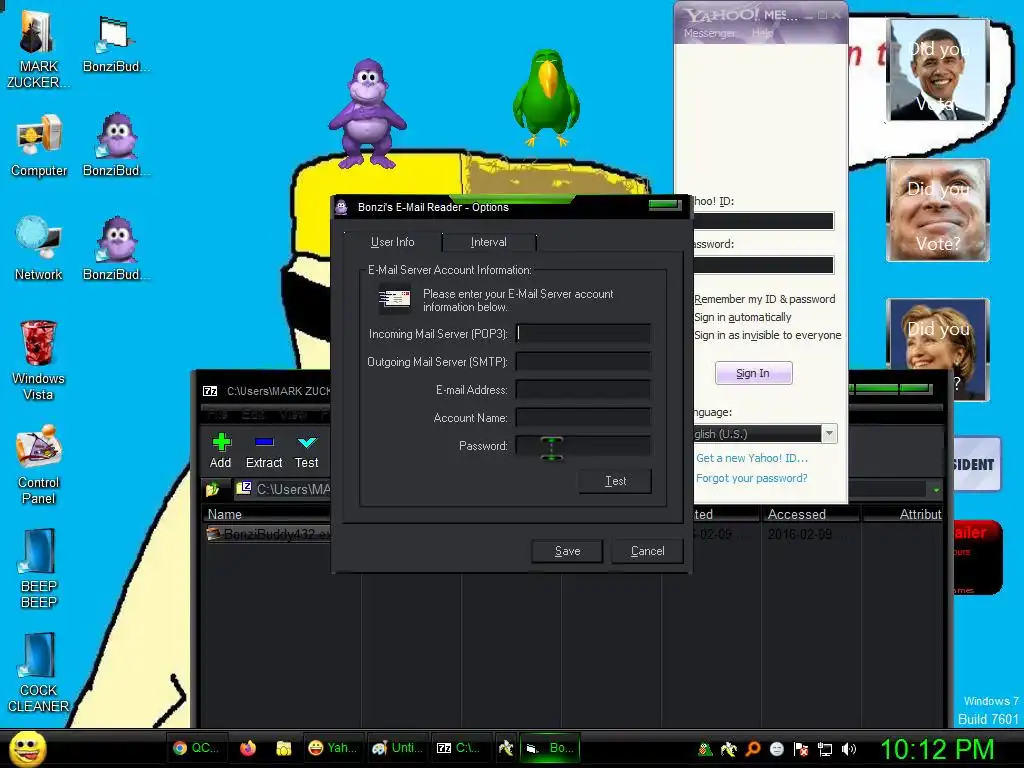1024x768 pixels.
Task: Select the BonziBuddy432 file row in 7-Zip
Action: pos(268,534)
